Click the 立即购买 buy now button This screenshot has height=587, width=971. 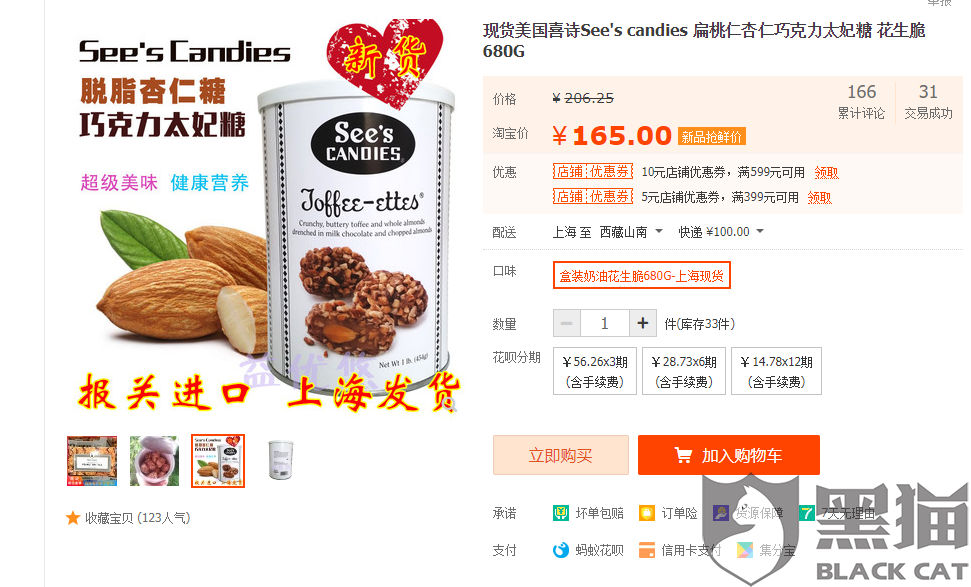click(x=560, y=455)
